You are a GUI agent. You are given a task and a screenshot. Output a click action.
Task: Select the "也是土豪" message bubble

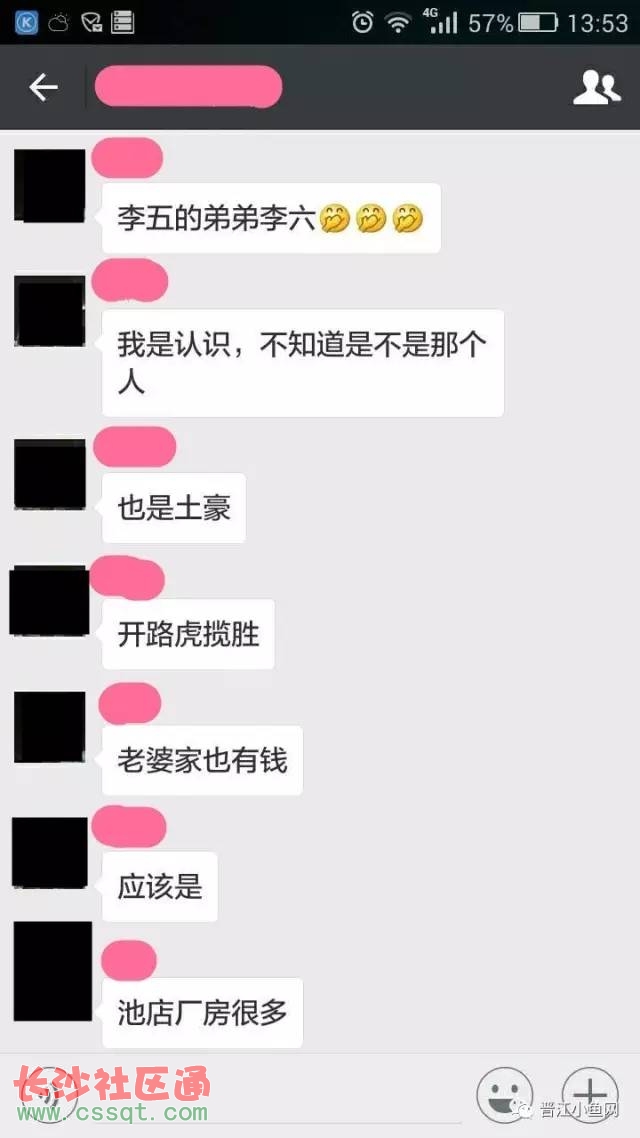point(174,508)
